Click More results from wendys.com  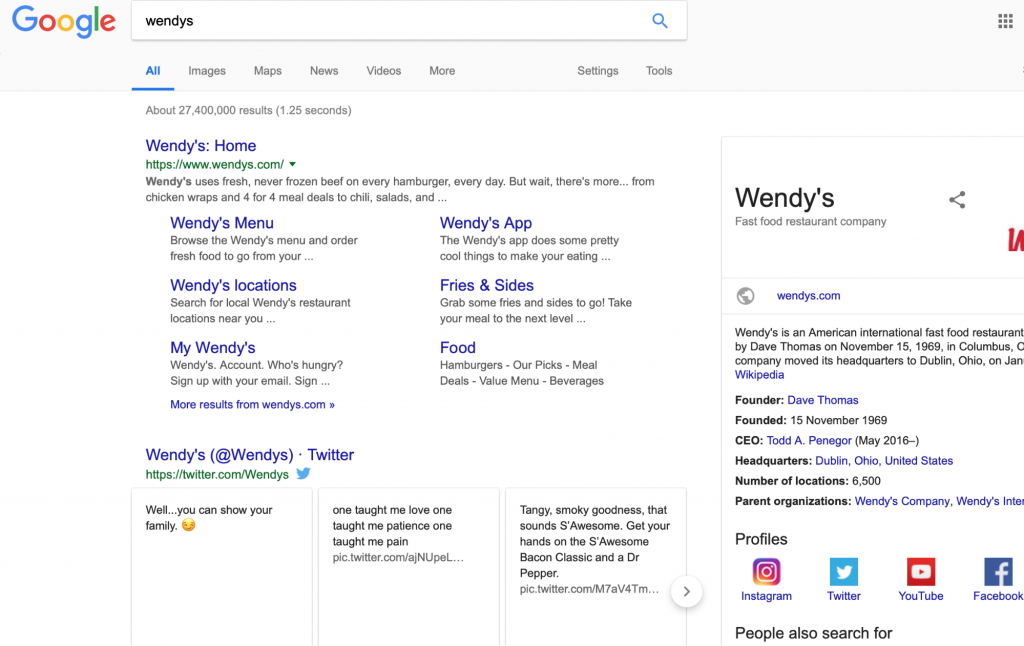(252, 405)
